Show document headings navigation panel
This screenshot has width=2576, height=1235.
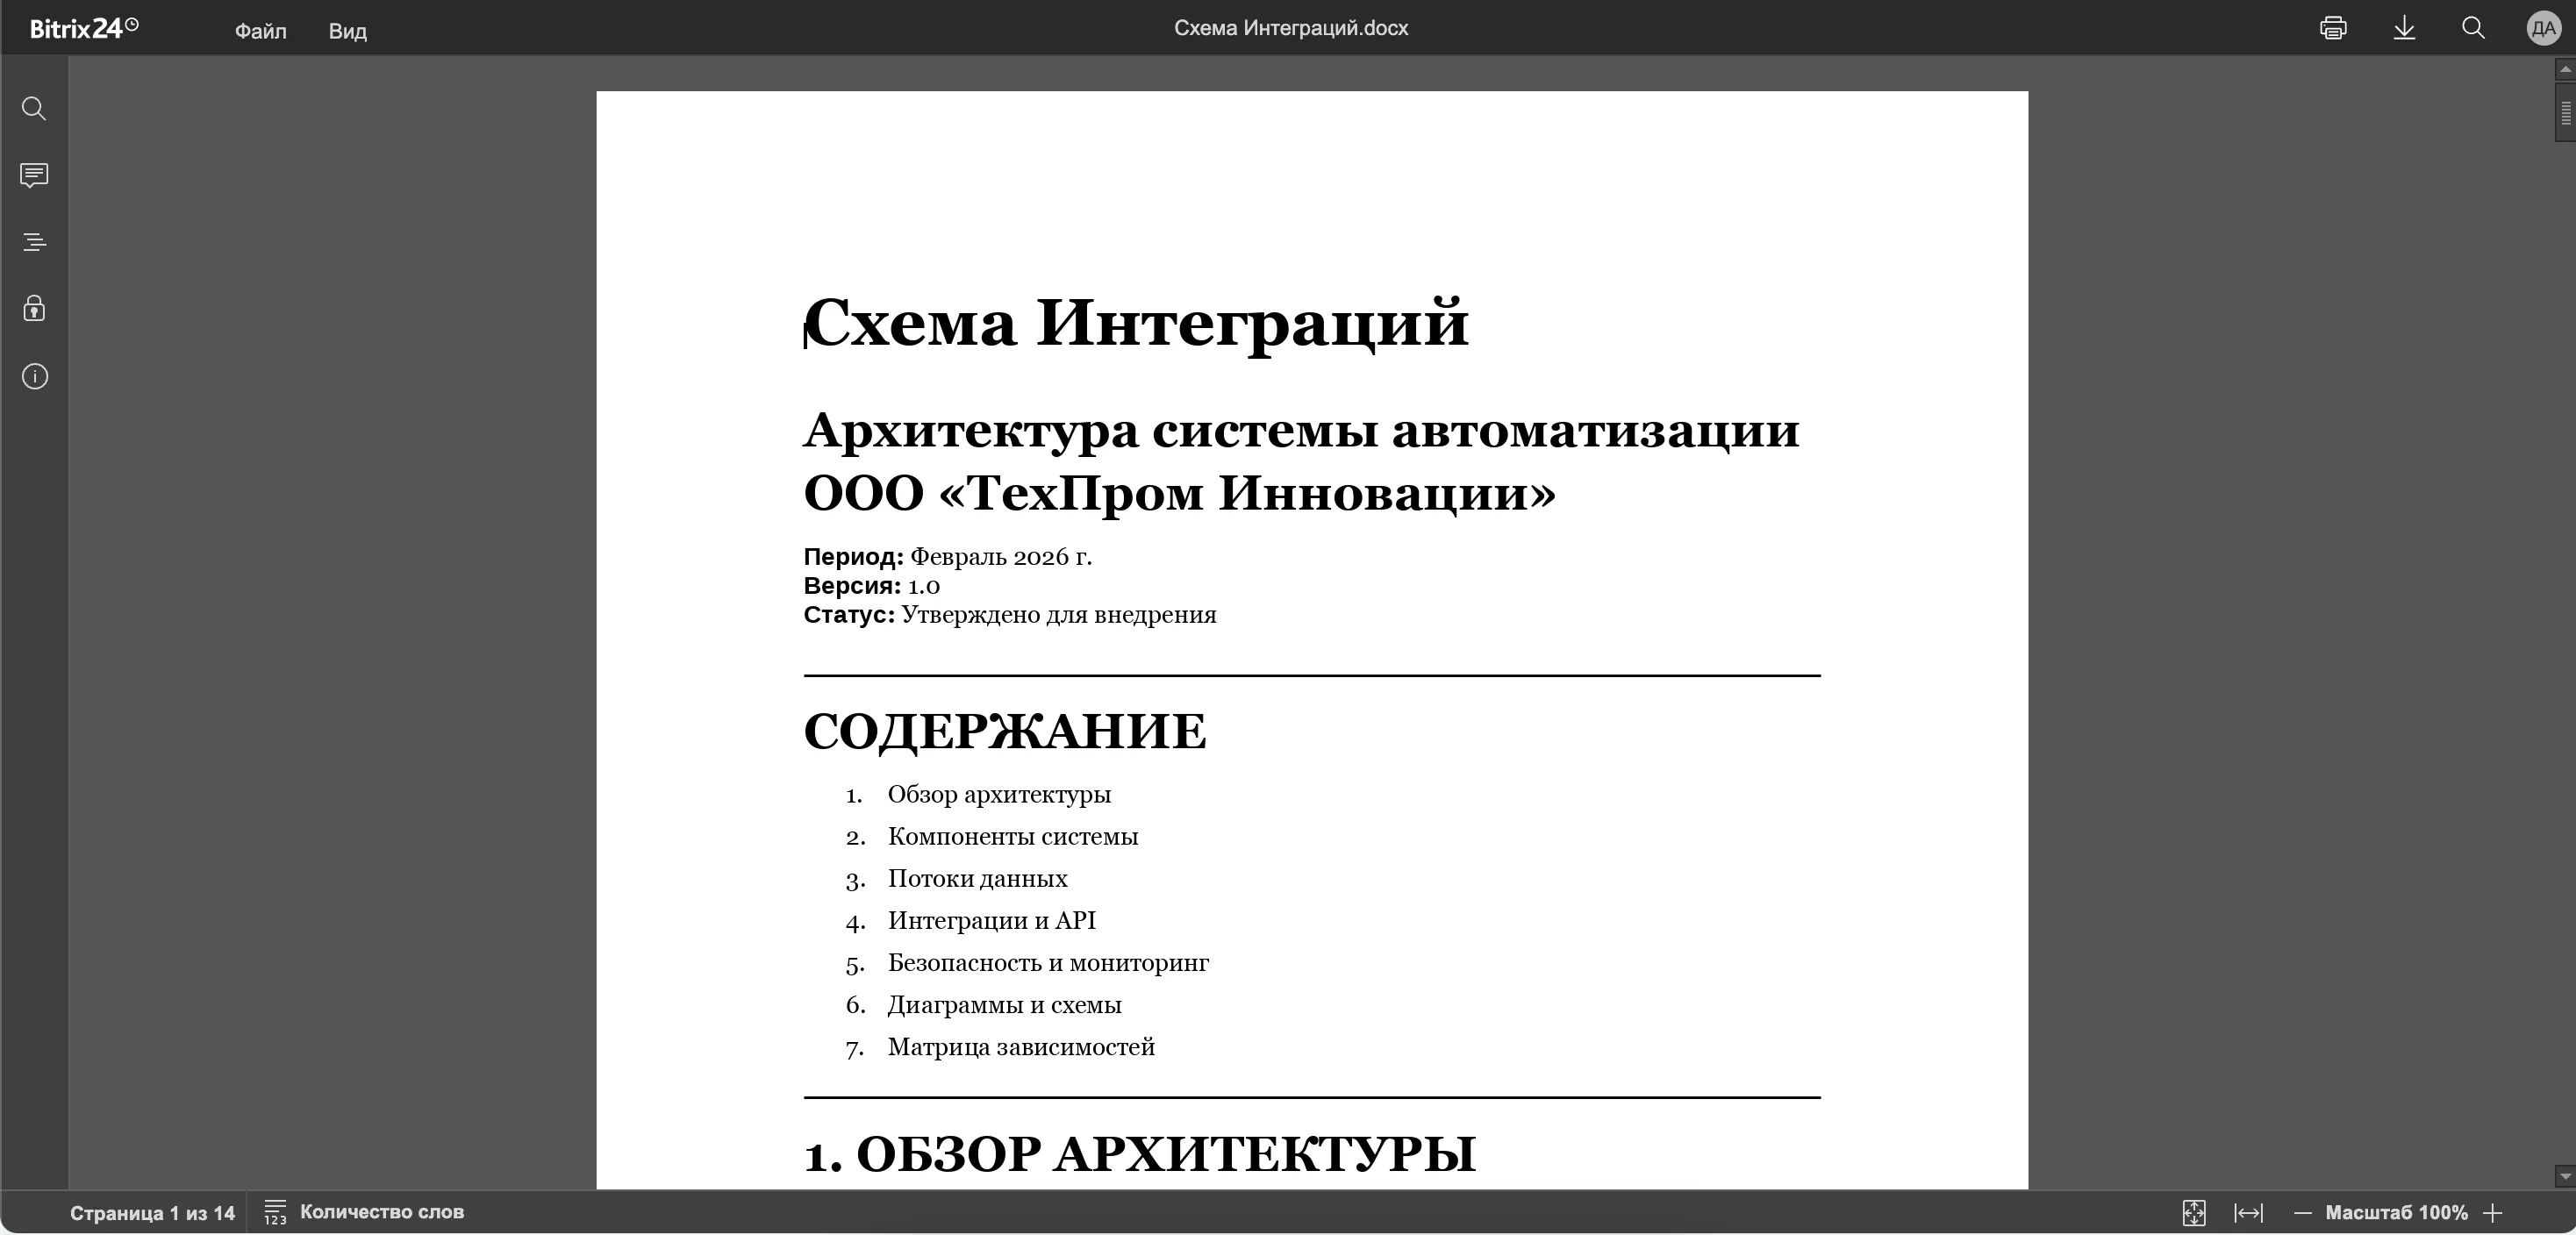coord(34,242)
